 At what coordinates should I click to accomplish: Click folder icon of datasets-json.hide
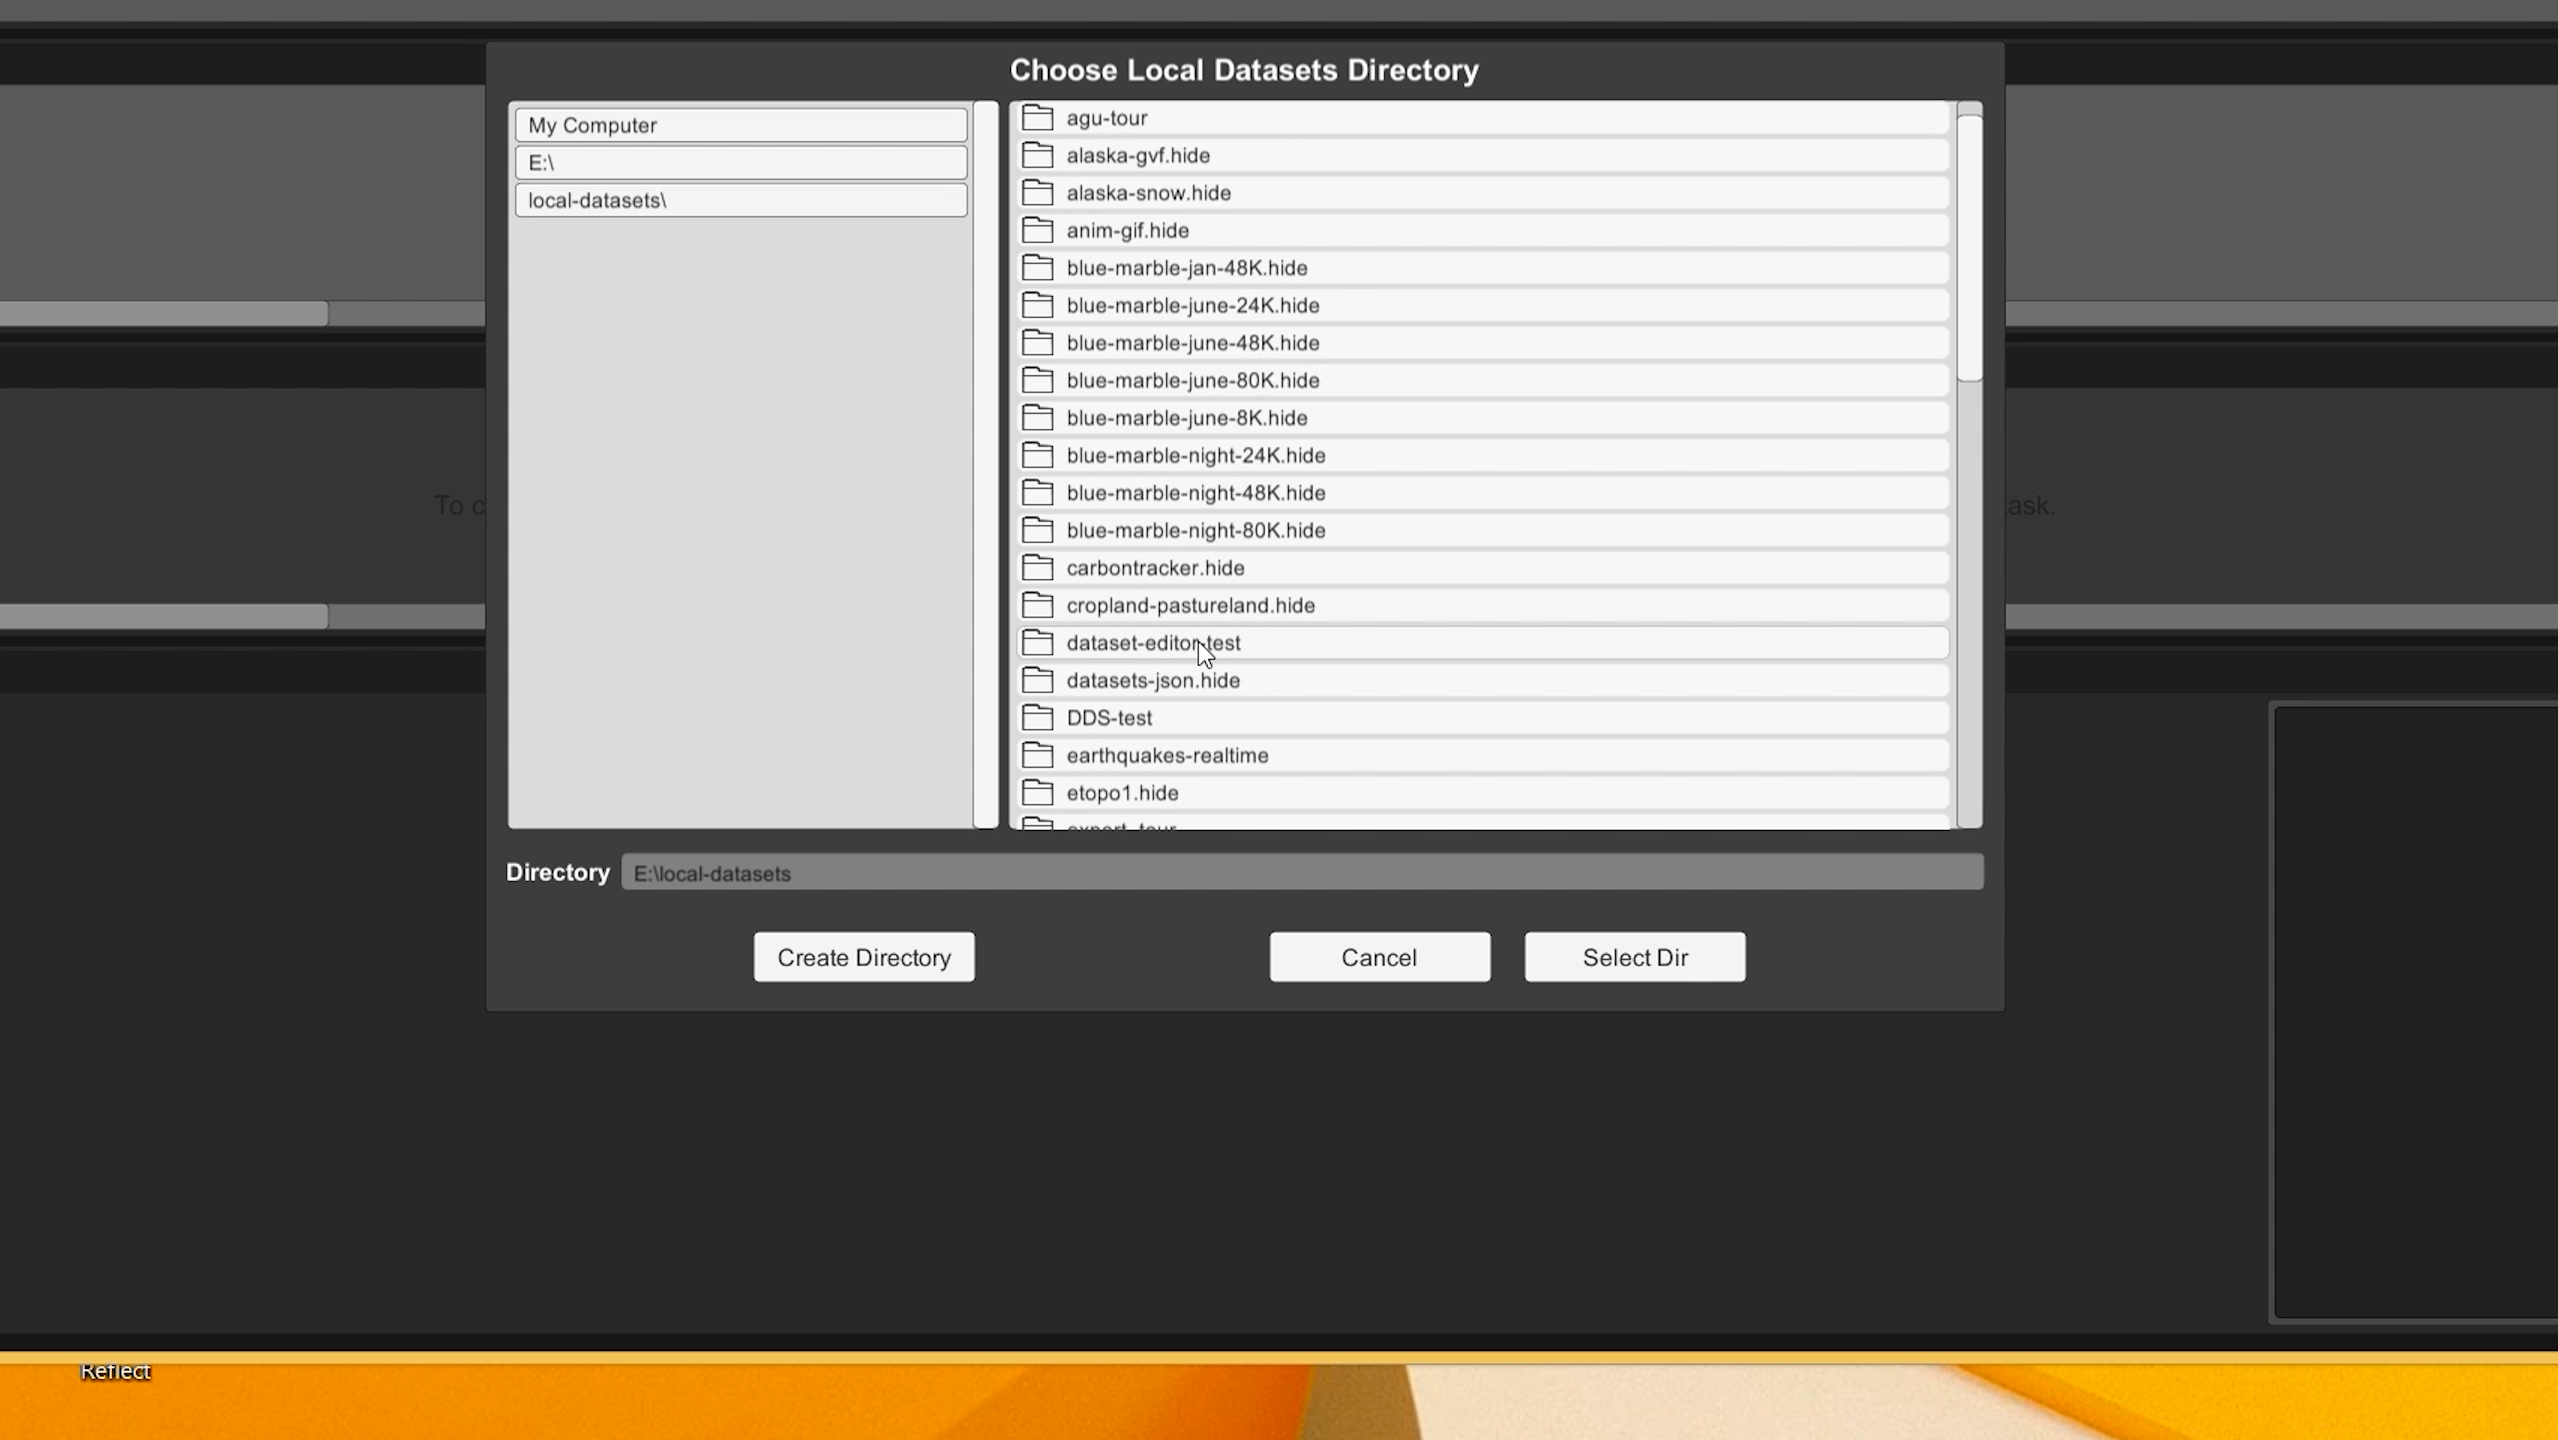(1037, 680)
